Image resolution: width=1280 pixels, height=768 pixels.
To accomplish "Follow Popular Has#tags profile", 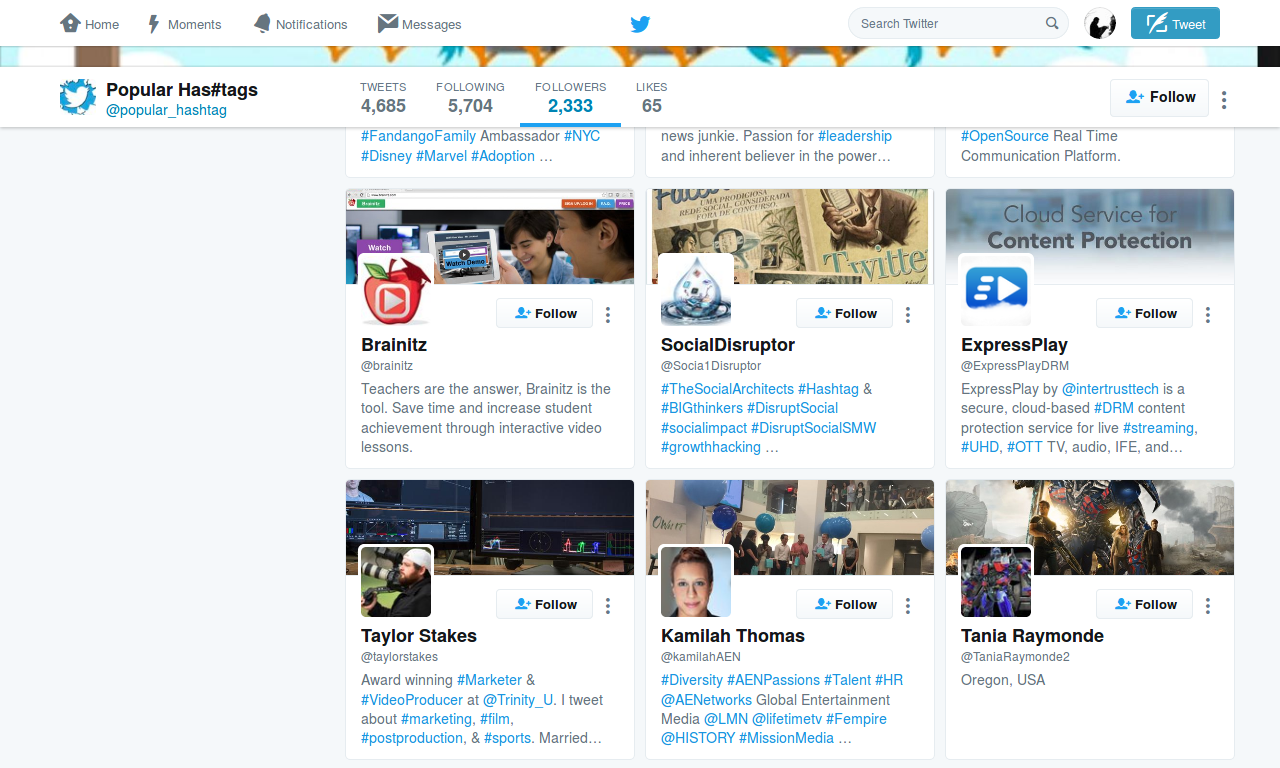I will 1159,97.
